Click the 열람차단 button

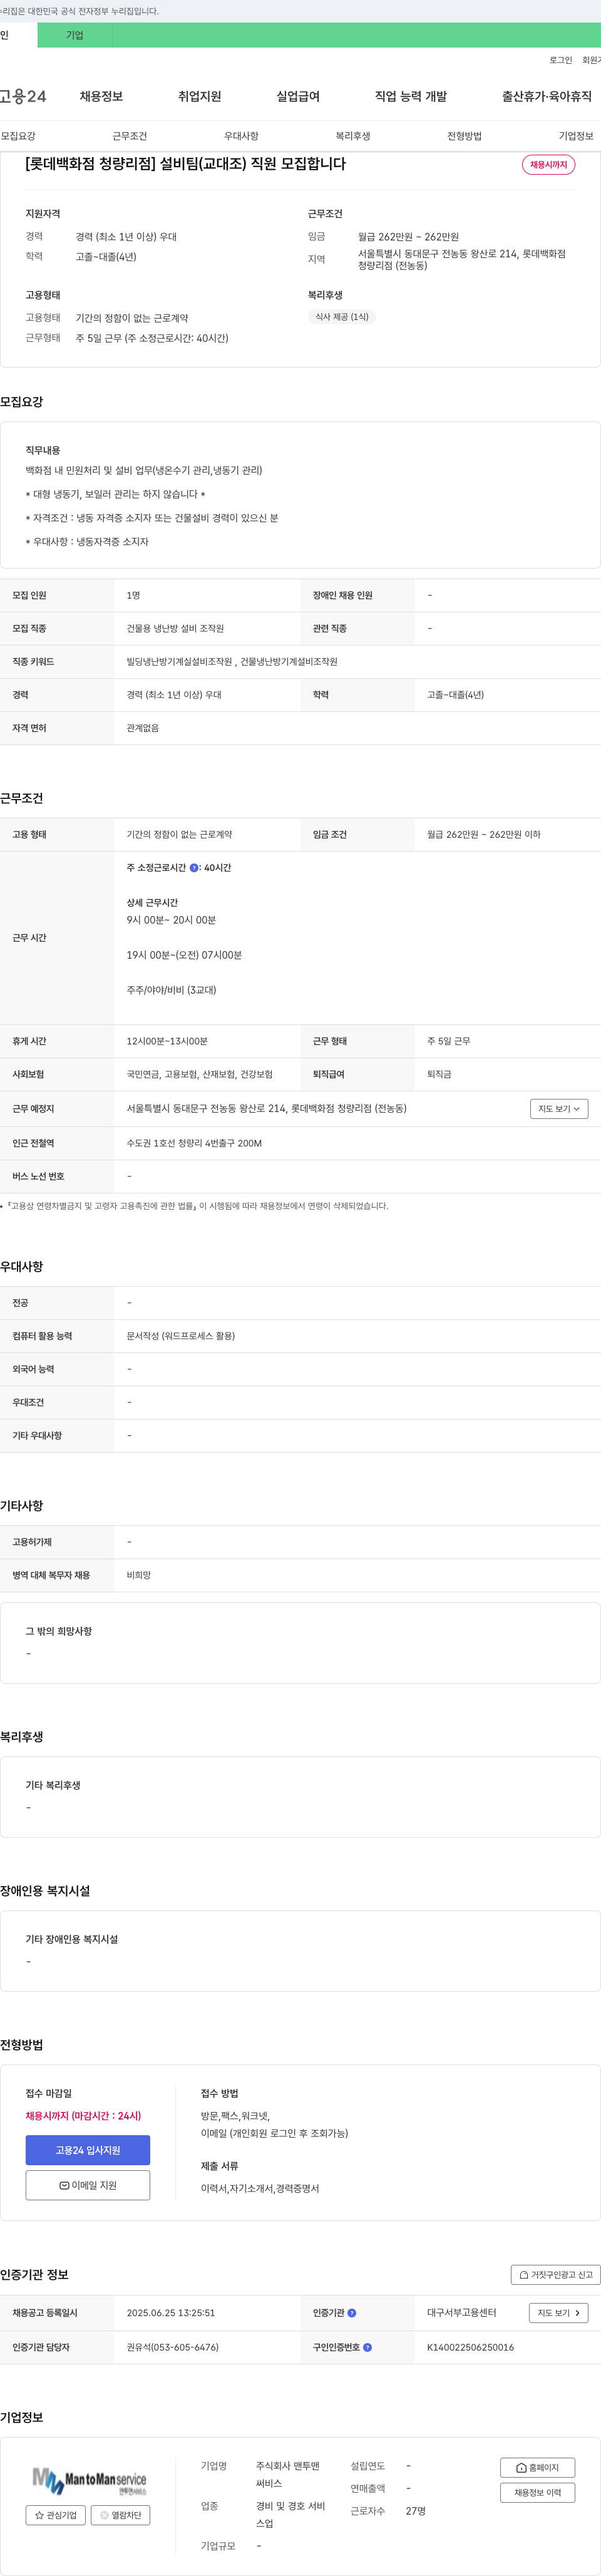coord(120,2515)
